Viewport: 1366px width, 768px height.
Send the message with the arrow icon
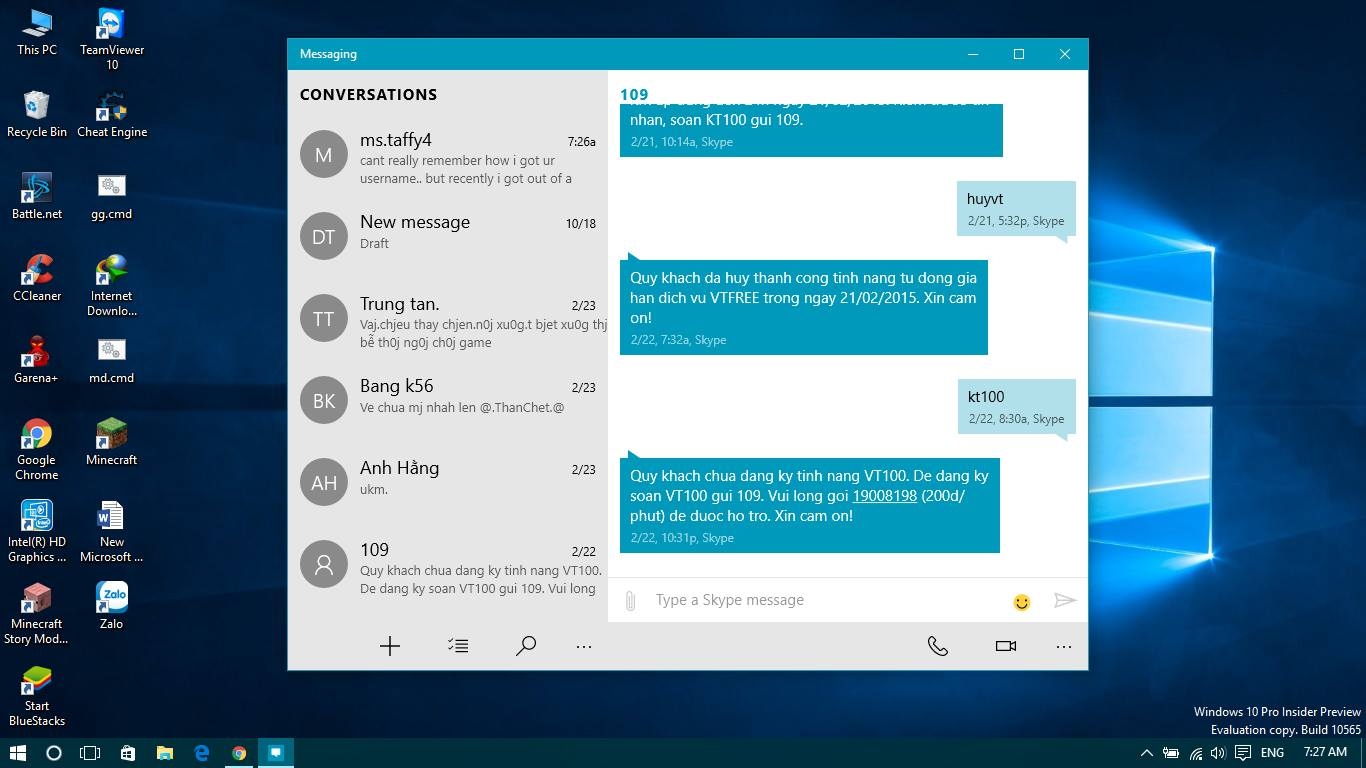tap(1065, 600)
